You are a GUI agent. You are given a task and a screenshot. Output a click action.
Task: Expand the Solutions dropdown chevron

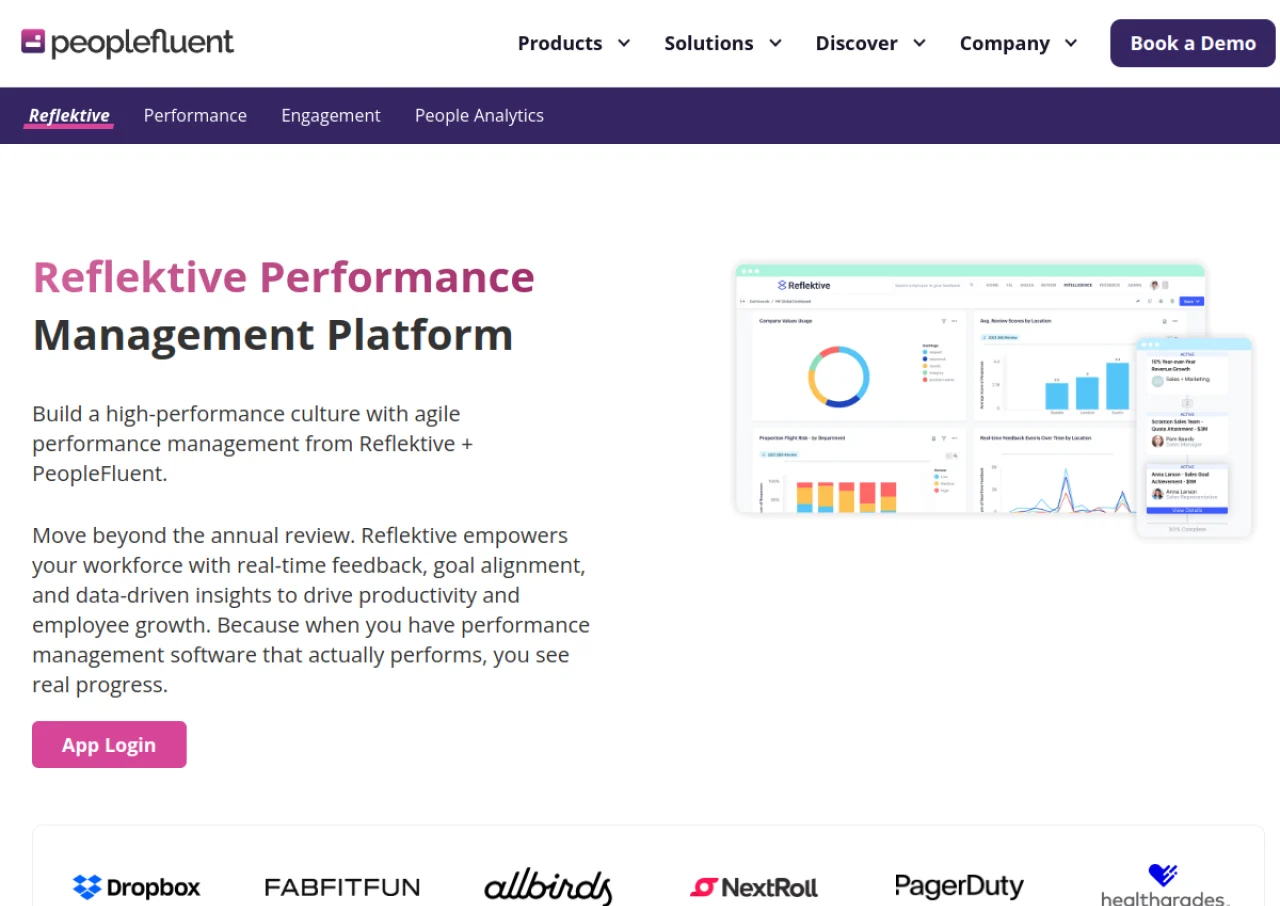coord(775,43)
